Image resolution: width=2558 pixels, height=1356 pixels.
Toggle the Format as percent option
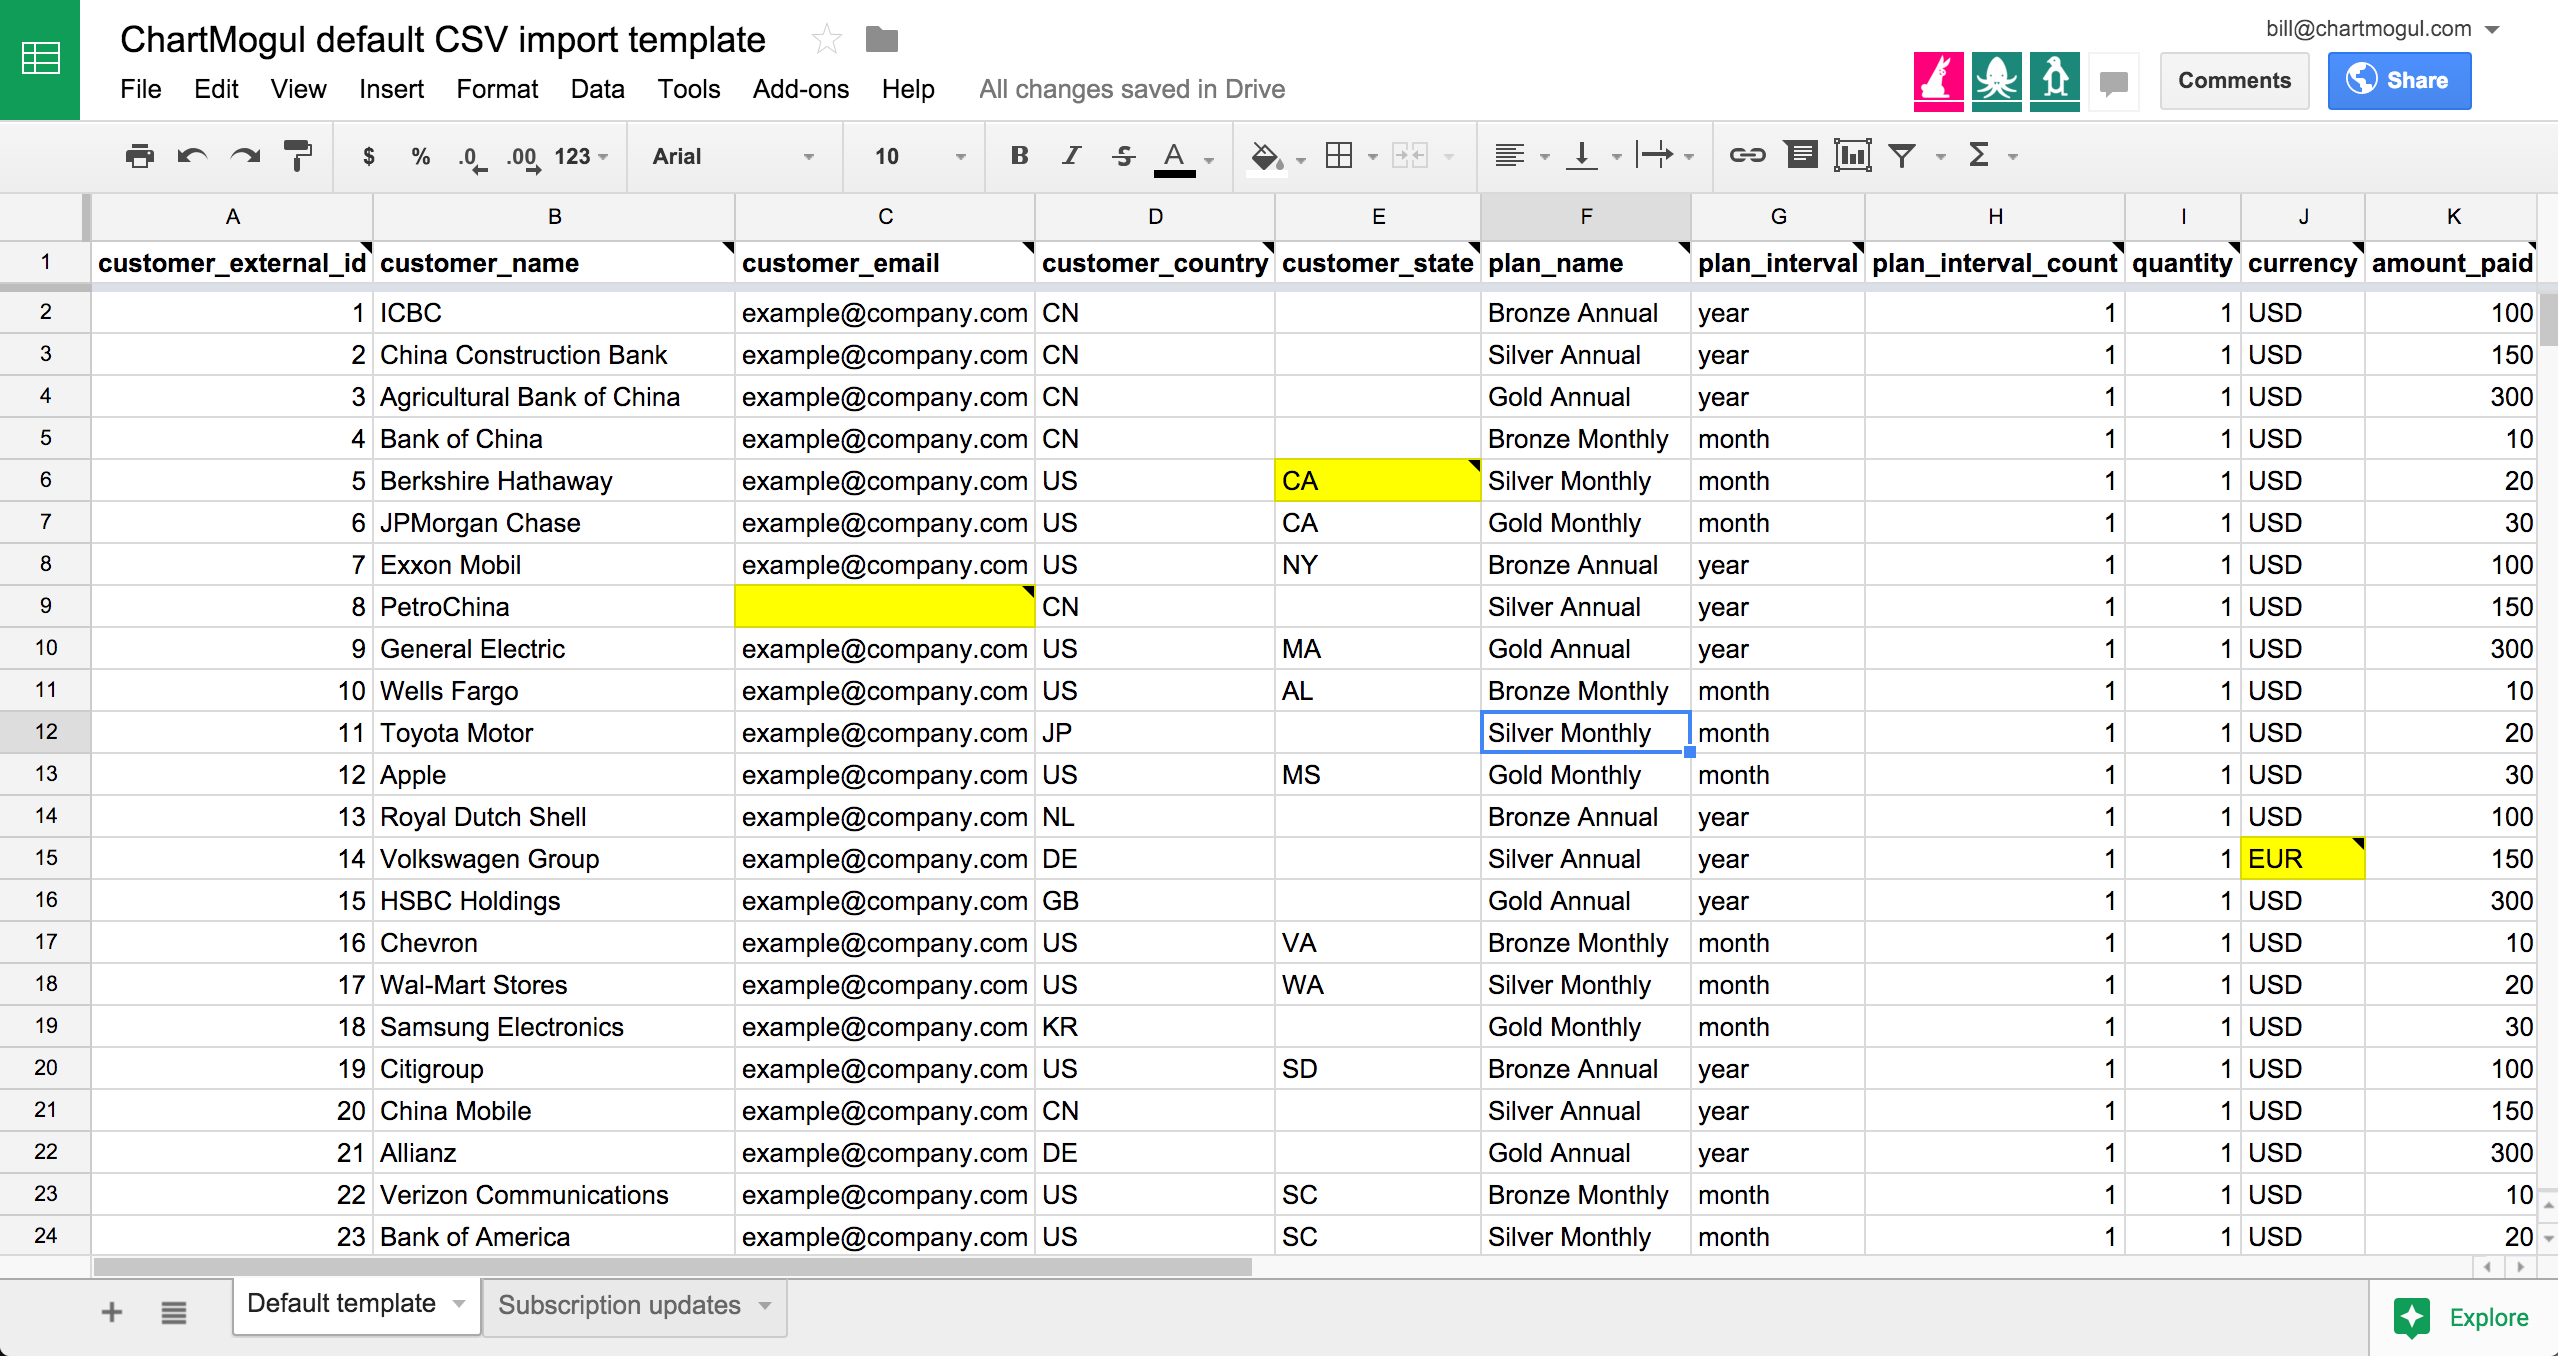[x=419, y=156]
